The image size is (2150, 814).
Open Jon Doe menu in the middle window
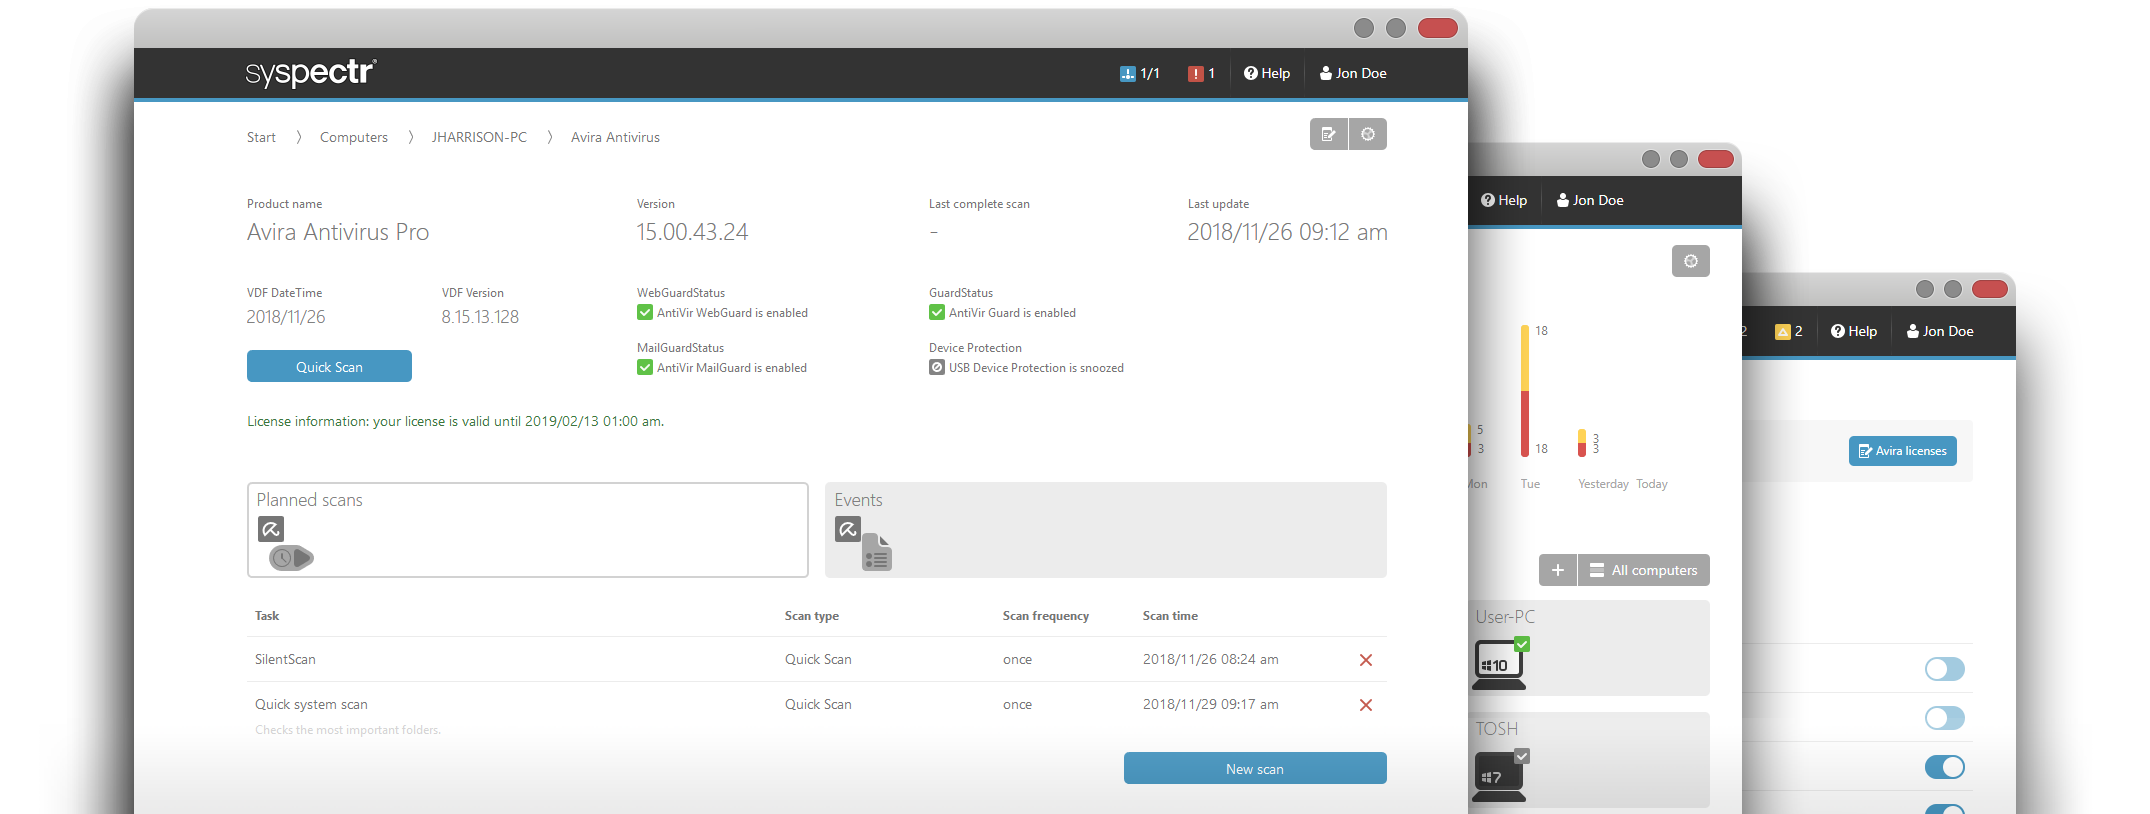click(1590, 200)
